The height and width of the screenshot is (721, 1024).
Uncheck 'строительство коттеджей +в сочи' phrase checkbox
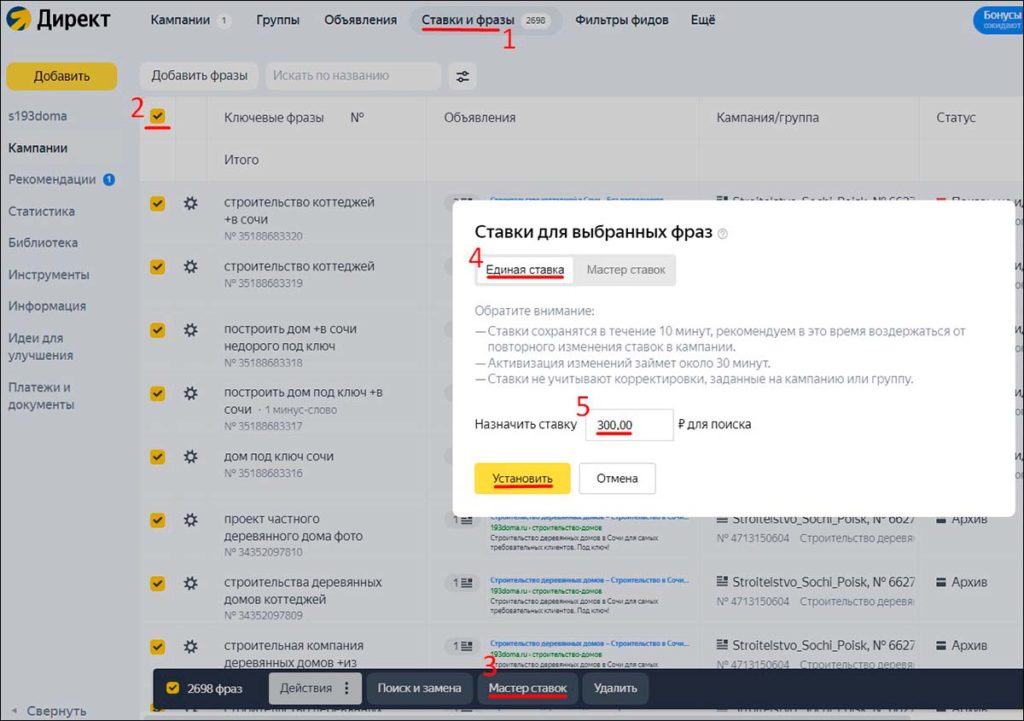(157, 203)
